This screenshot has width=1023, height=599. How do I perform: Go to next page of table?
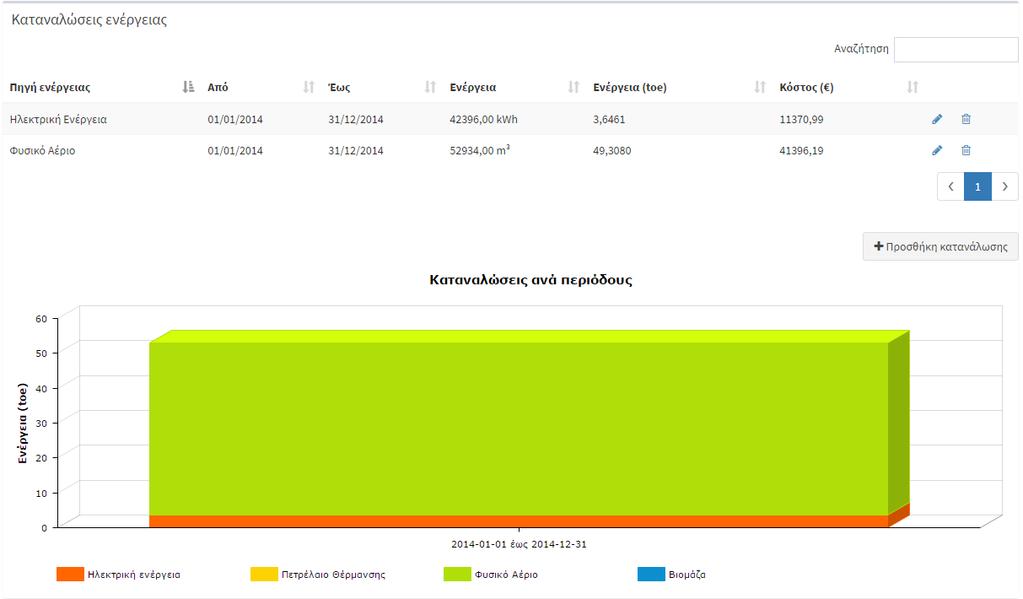coord(1005,187)
